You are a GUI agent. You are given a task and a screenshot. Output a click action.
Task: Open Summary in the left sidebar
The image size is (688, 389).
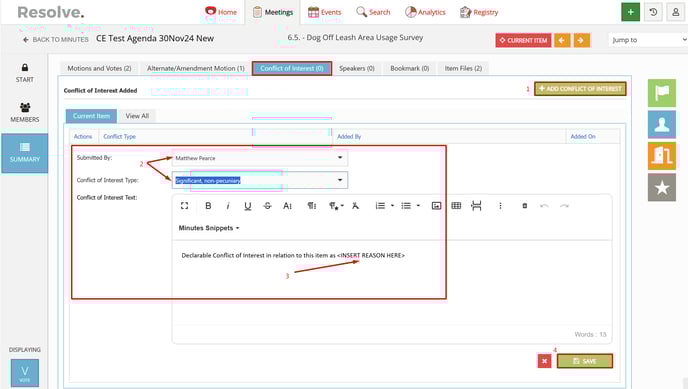pyautogui.click(x=25, y=153)
